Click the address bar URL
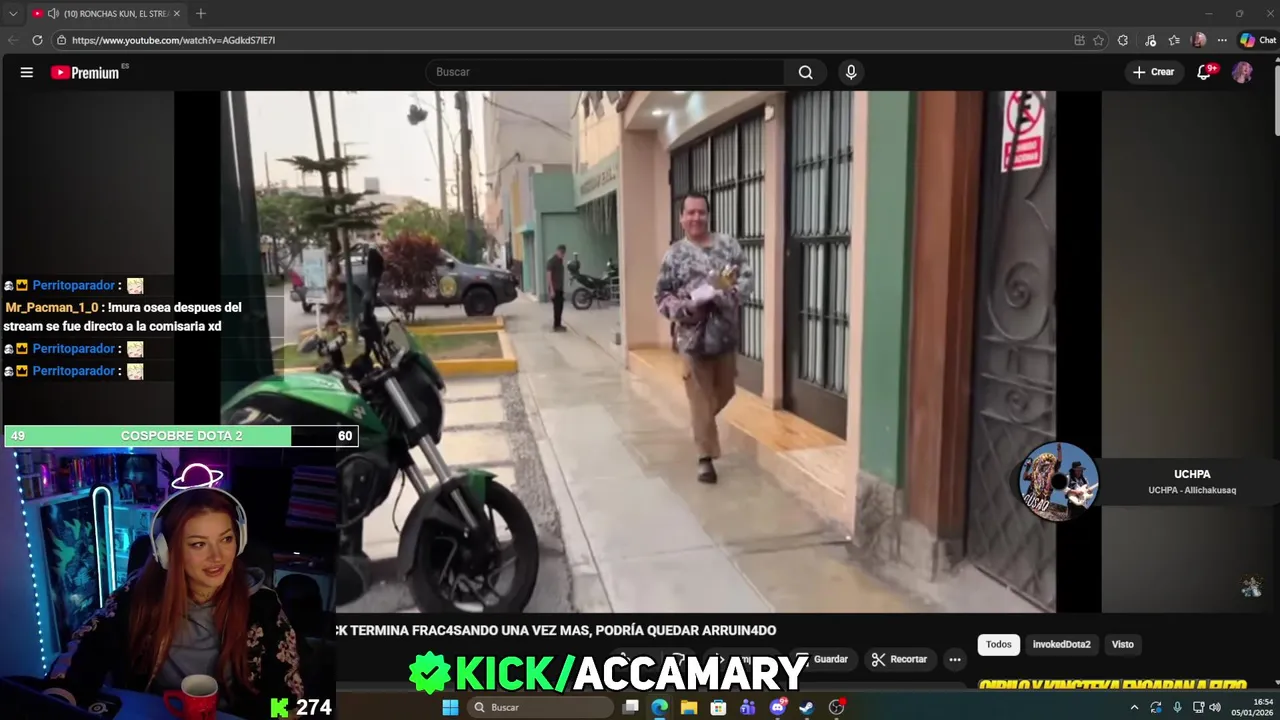The width and height of the screenshot is (1280, 720). click(173, 40)
